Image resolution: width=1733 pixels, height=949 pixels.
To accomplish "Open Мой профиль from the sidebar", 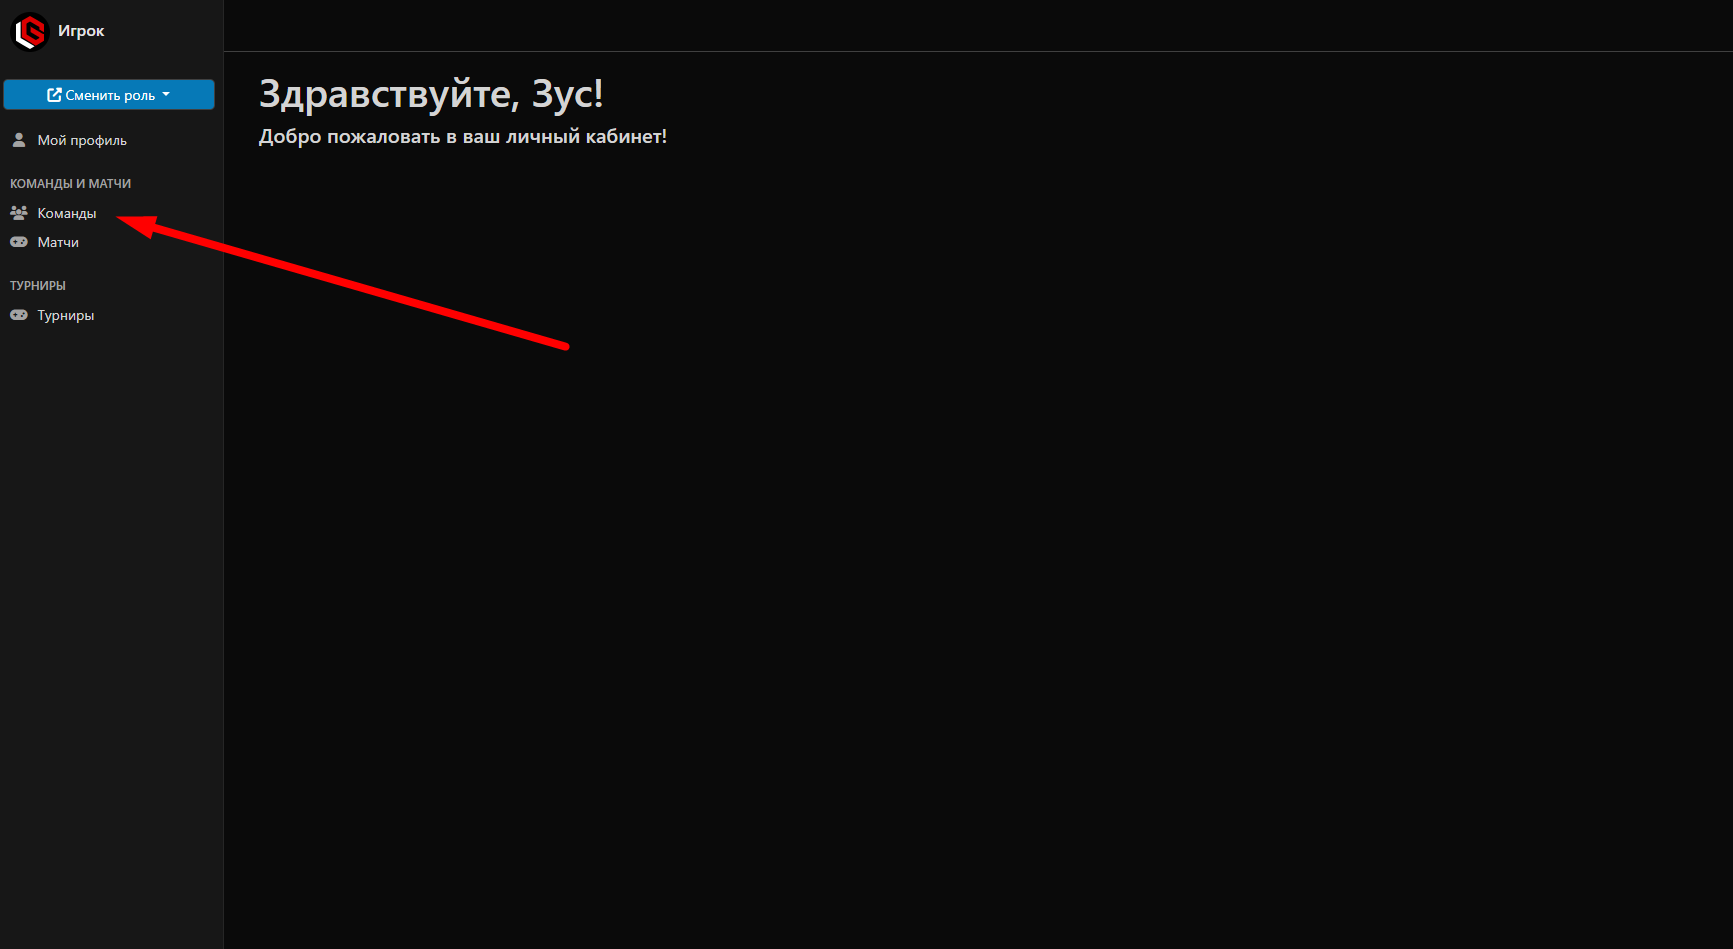I will [x=82, y=140].
